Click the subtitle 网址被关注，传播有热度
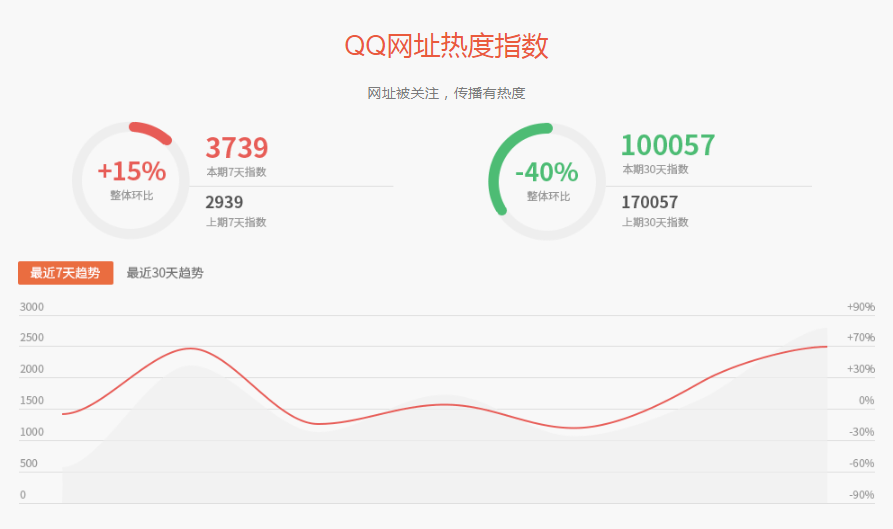This screenshot has width=893, height=529. [x=446, y=93]
